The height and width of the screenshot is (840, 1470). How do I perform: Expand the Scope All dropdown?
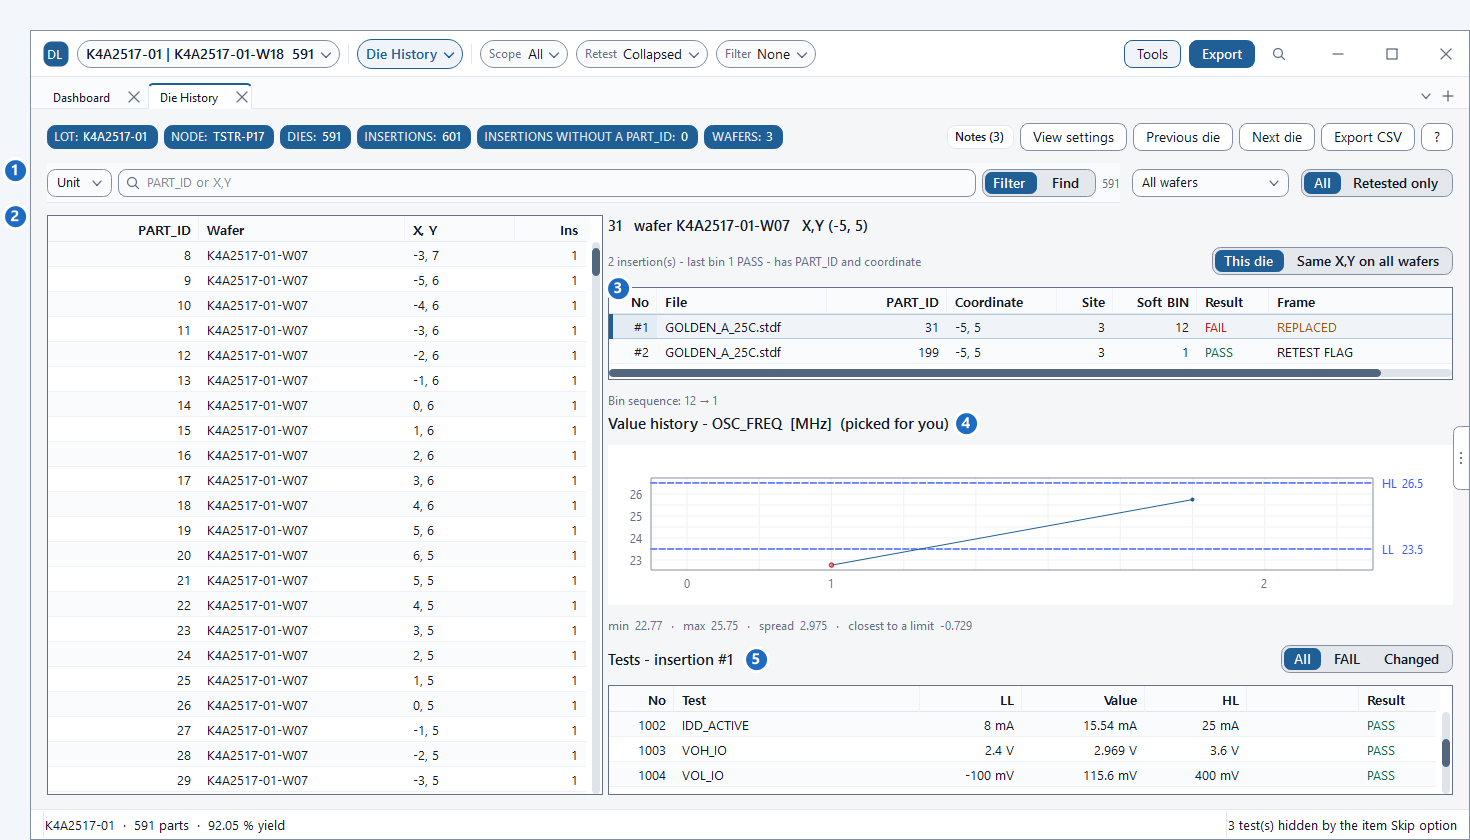coord(524,54)
